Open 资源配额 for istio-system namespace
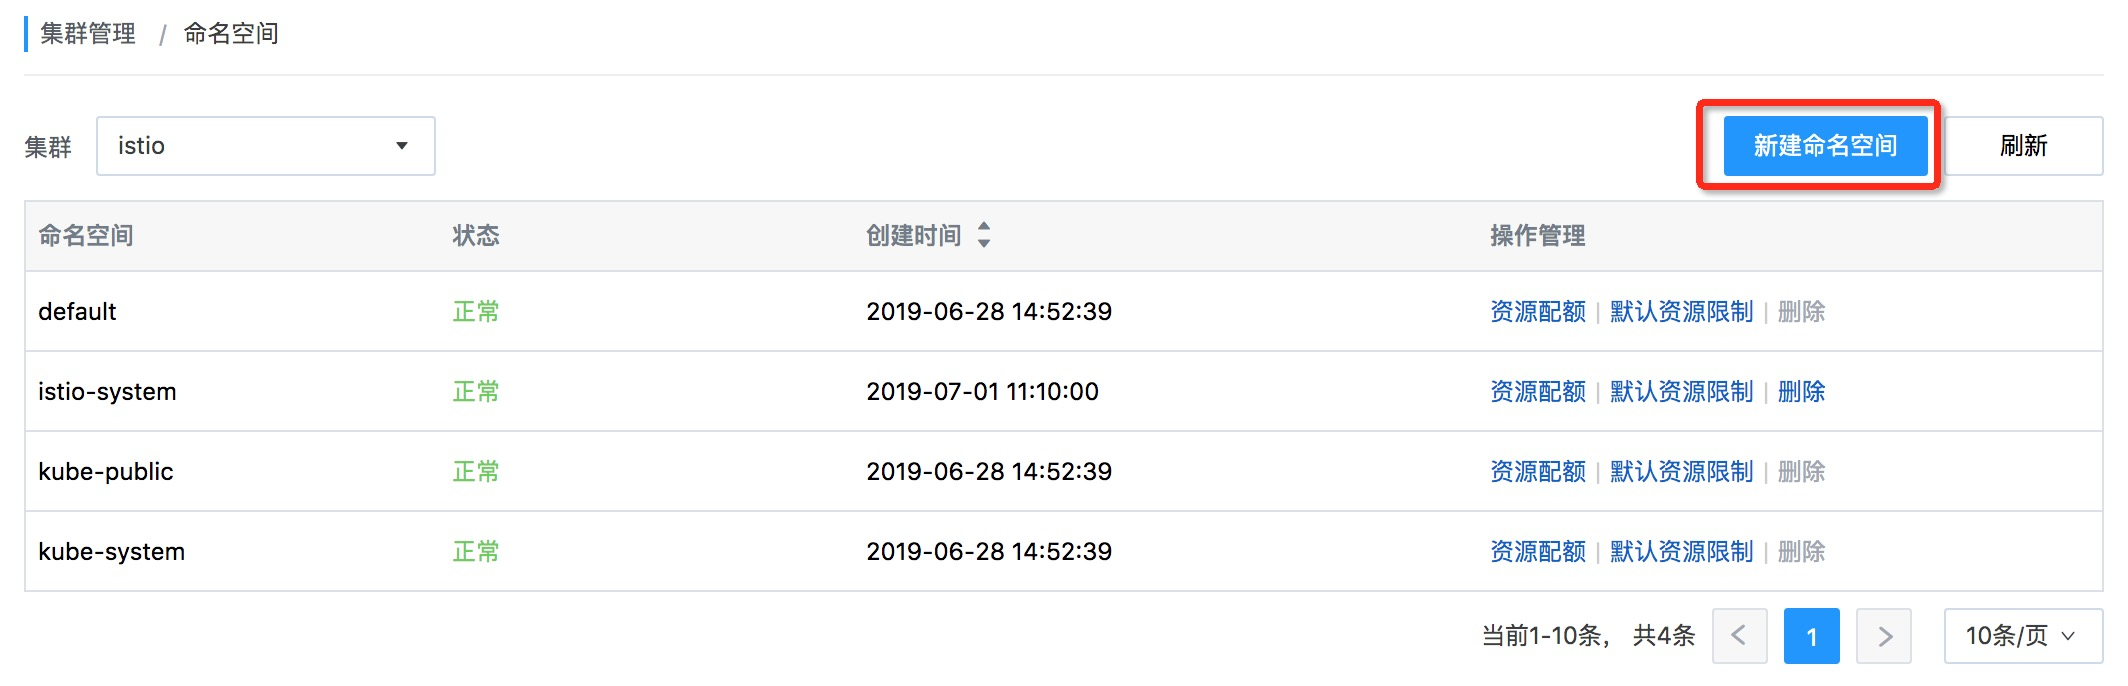Viewport: 2128px width, 686px height. coord(1537,392)
